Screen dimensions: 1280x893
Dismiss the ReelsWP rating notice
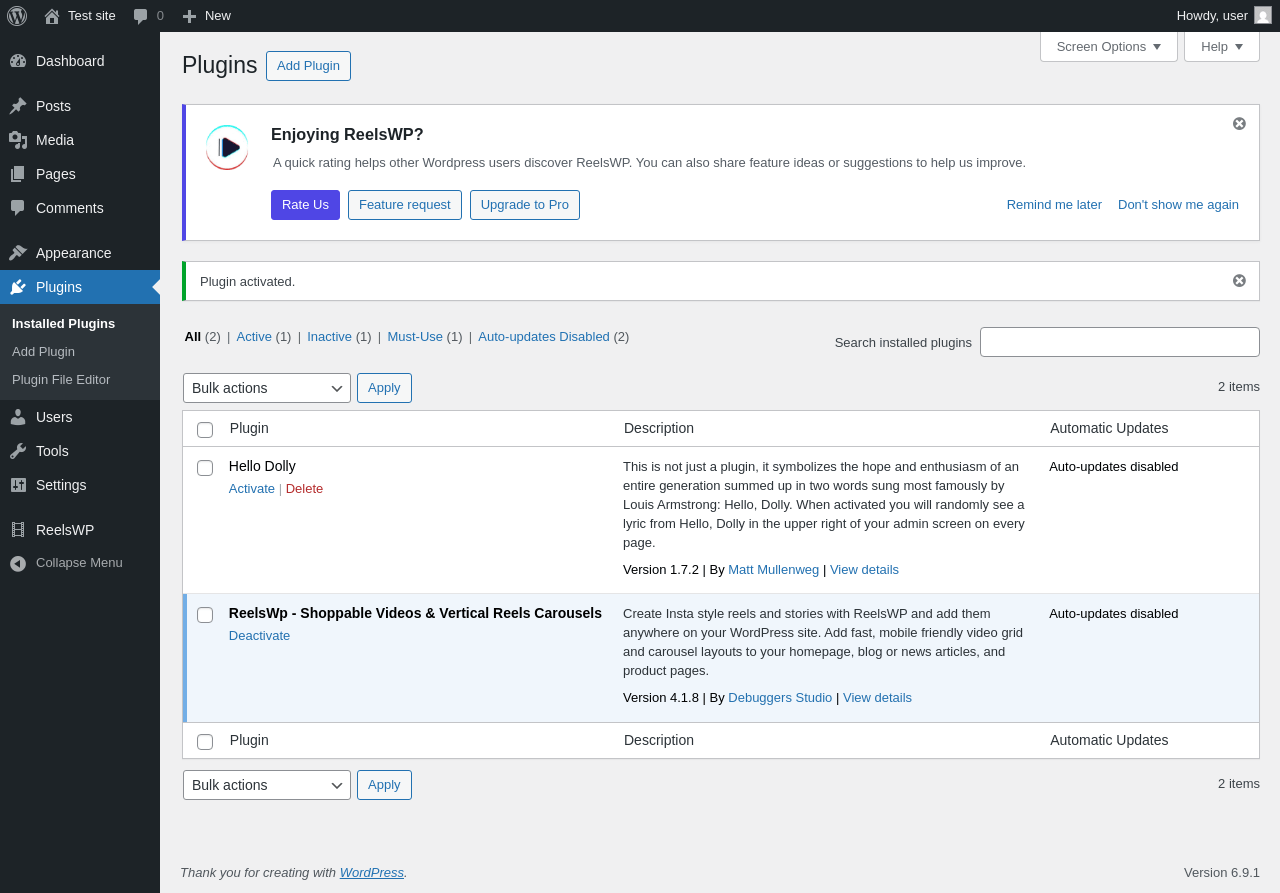point(1239,124)
